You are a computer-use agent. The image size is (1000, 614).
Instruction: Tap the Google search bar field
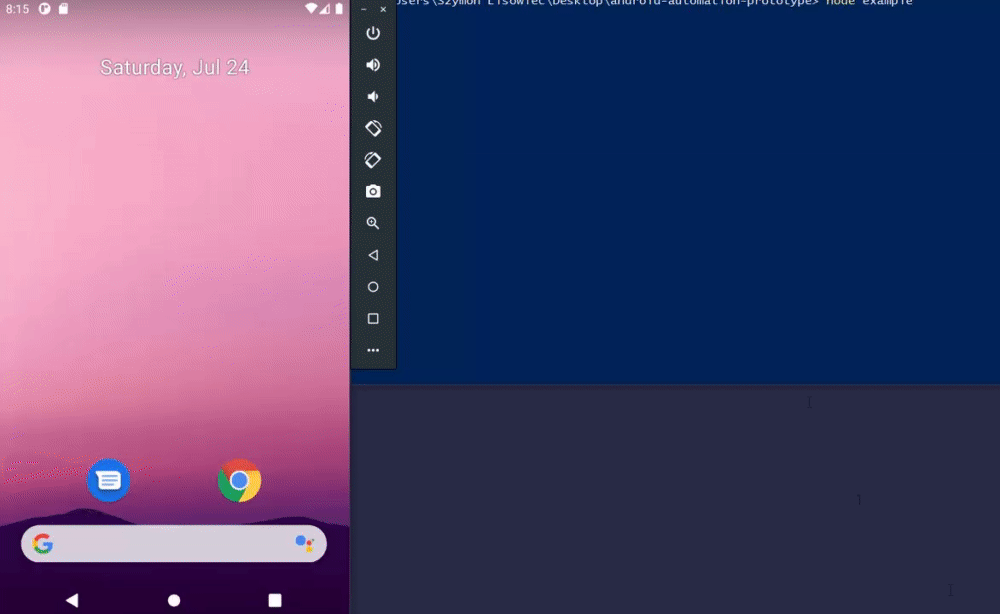coord(174,544)
